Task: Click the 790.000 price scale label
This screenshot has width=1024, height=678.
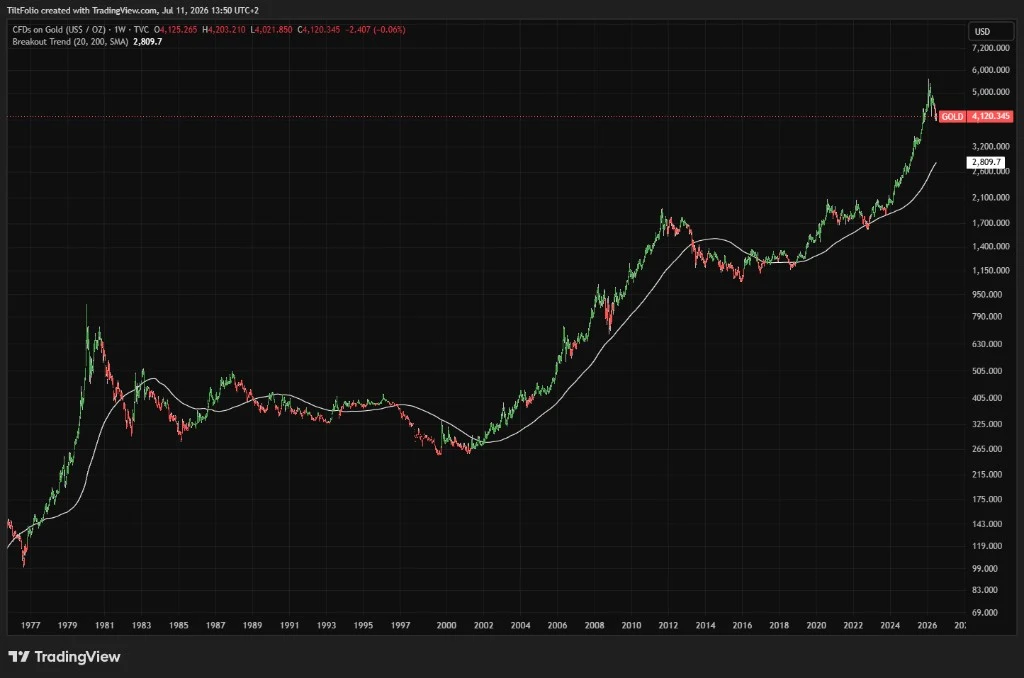Action: pos(987,316)
